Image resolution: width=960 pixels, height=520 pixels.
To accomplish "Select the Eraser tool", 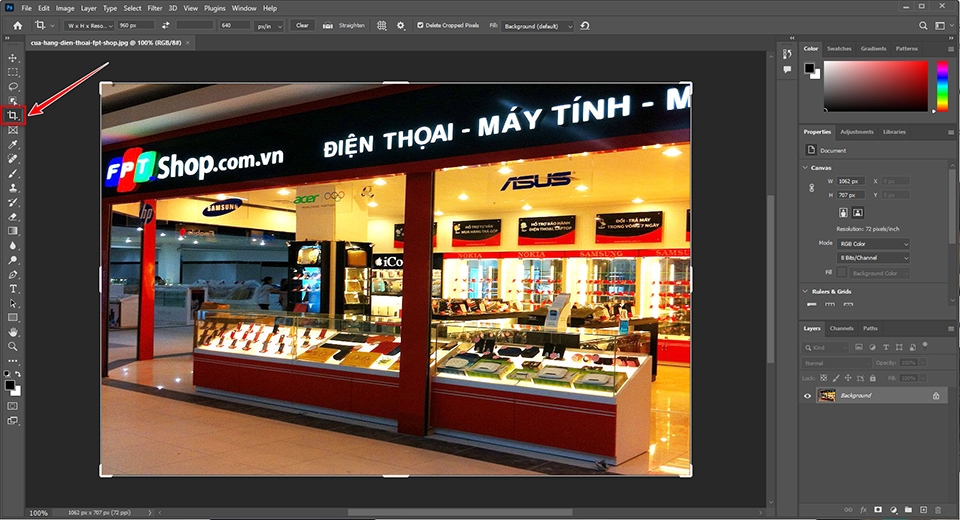I will pos(13,217).
